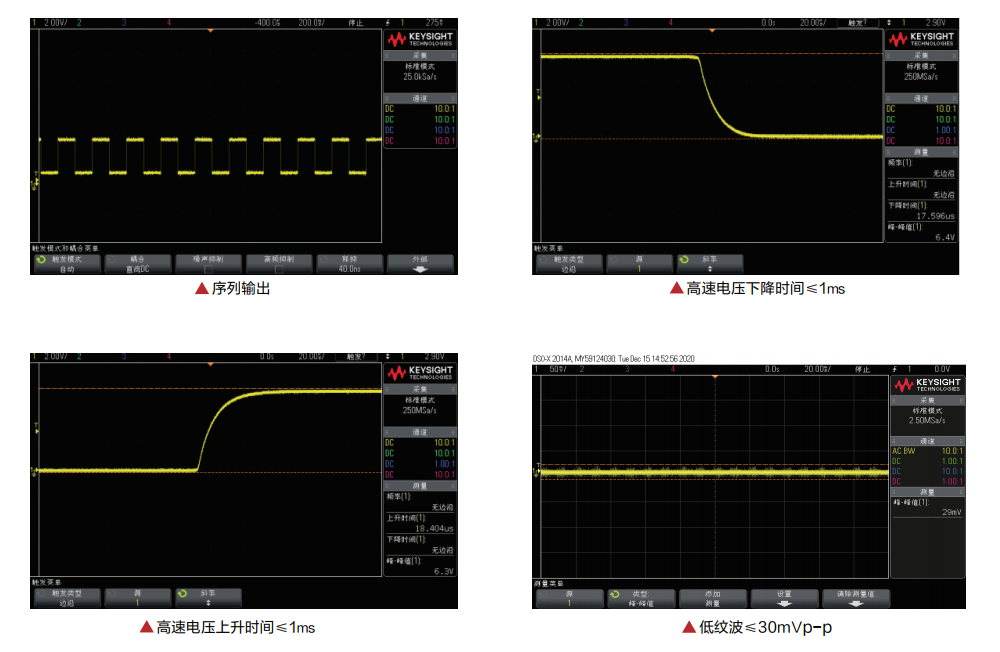Click 下降时间 17.596us measurement readout
This screenshot has height=652, width=1000.
click(x=921, y=210)
